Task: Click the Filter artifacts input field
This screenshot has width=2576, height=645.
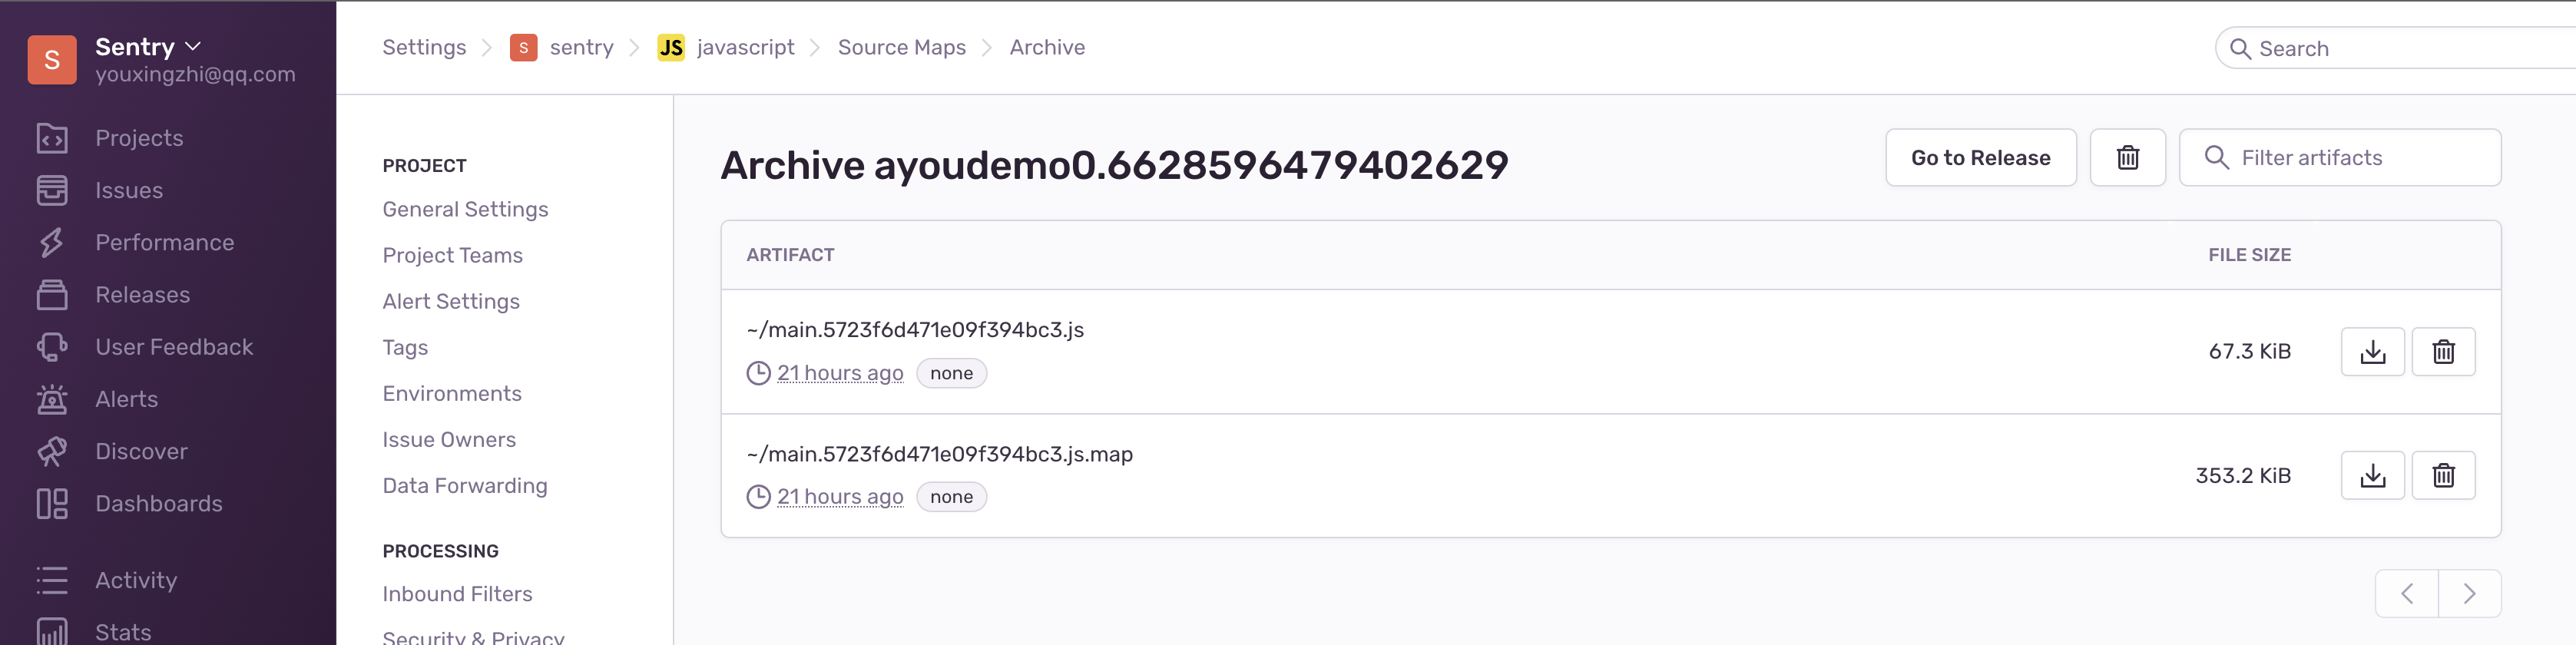Action: click(2340, 158)
